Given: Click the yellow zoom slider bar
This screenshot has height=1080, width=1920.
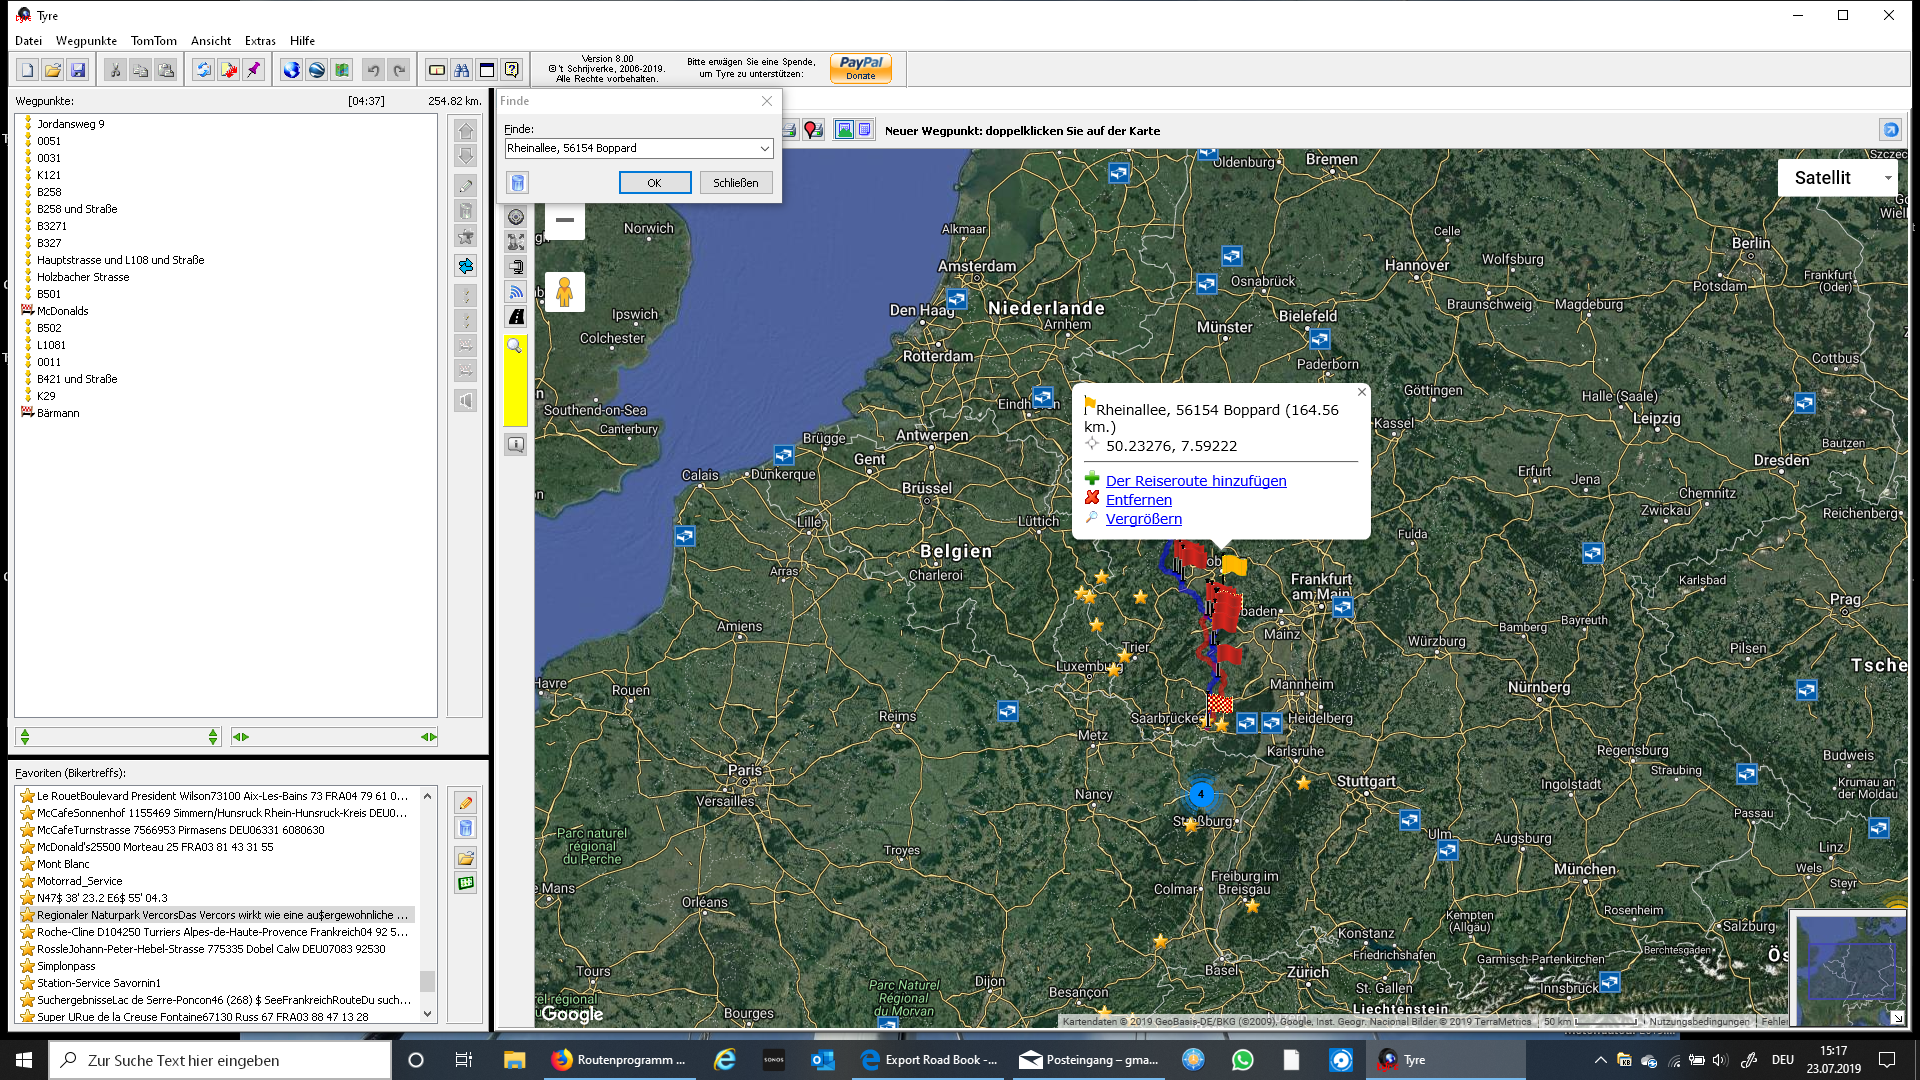Looking at the screenshot, I should click(515, 391).
